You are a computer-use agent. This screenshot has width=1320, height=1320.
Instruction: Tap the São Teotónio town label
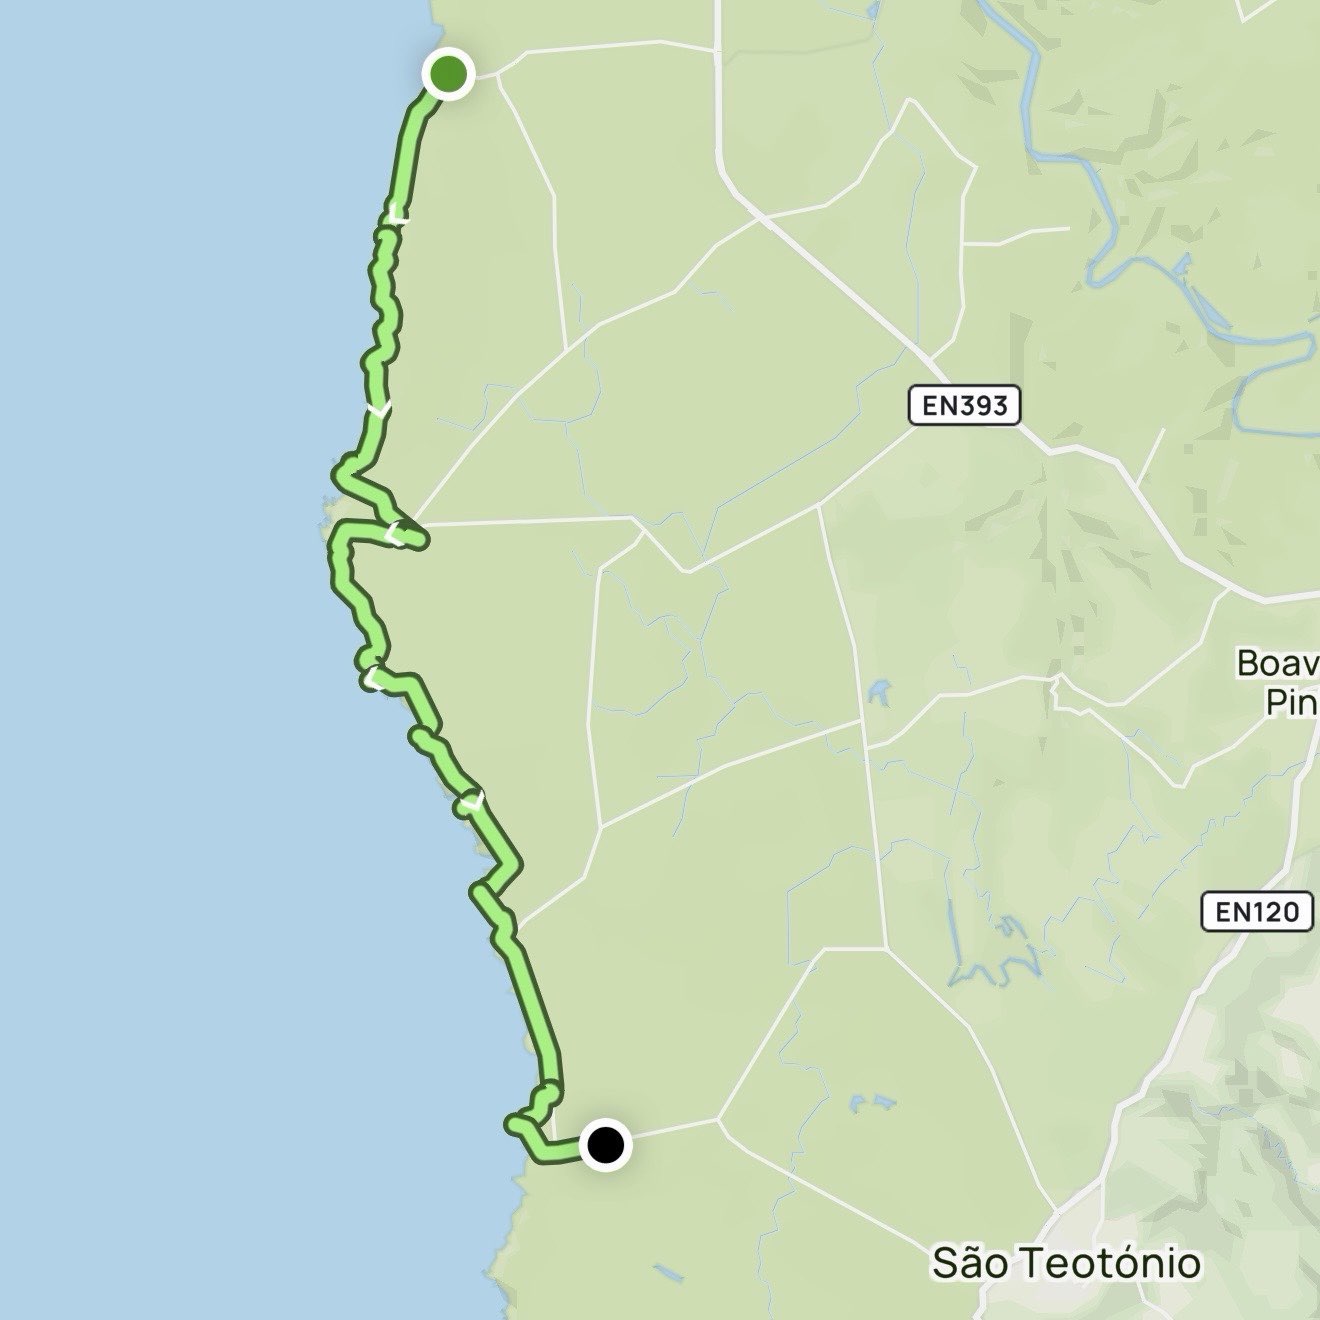click(x=1066, y=1263)
